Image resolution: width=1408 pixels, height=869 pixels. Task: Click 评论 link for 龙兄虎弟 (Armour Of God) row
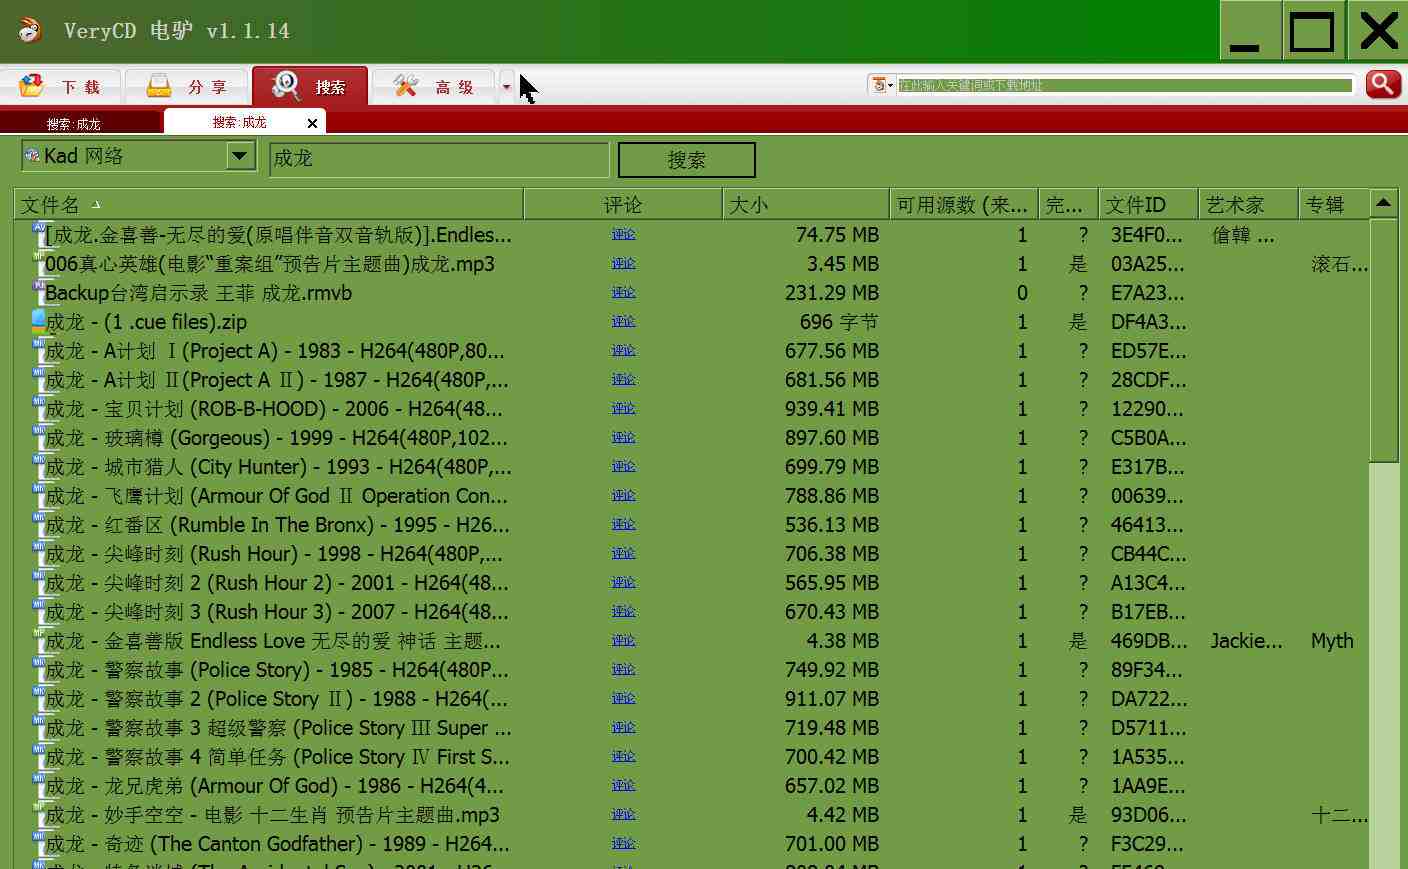click(x=623, y=785)
